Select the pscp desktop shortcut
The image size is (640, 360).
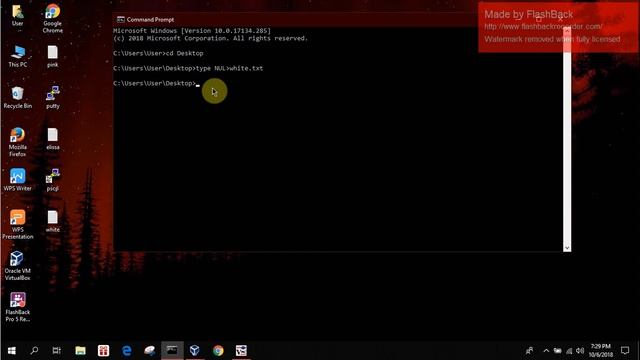click(53, 180)
